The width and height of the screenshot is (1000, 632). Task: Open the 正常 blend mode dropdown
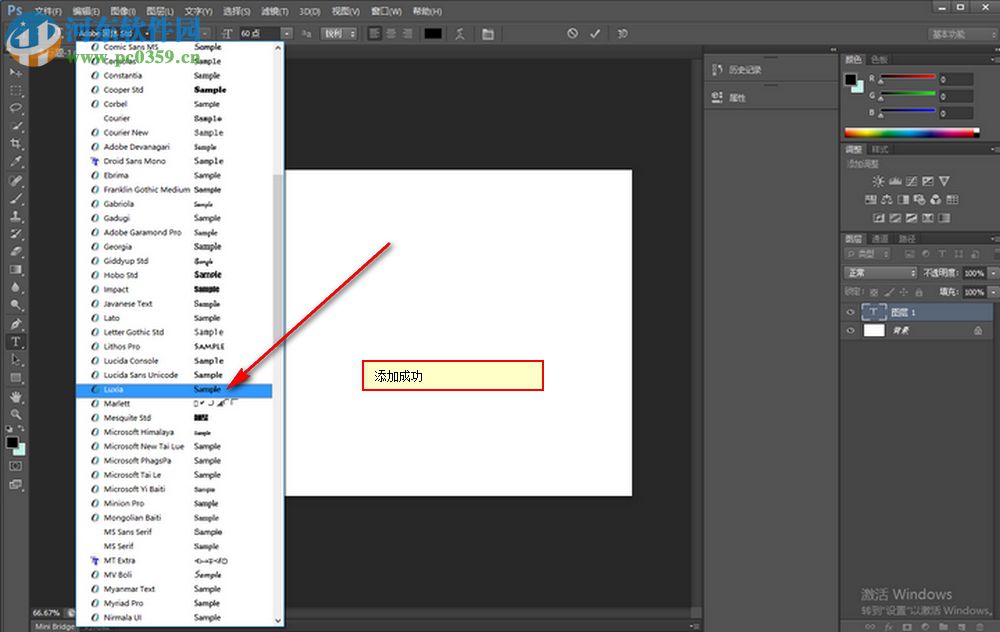click(x=878, y=271)
